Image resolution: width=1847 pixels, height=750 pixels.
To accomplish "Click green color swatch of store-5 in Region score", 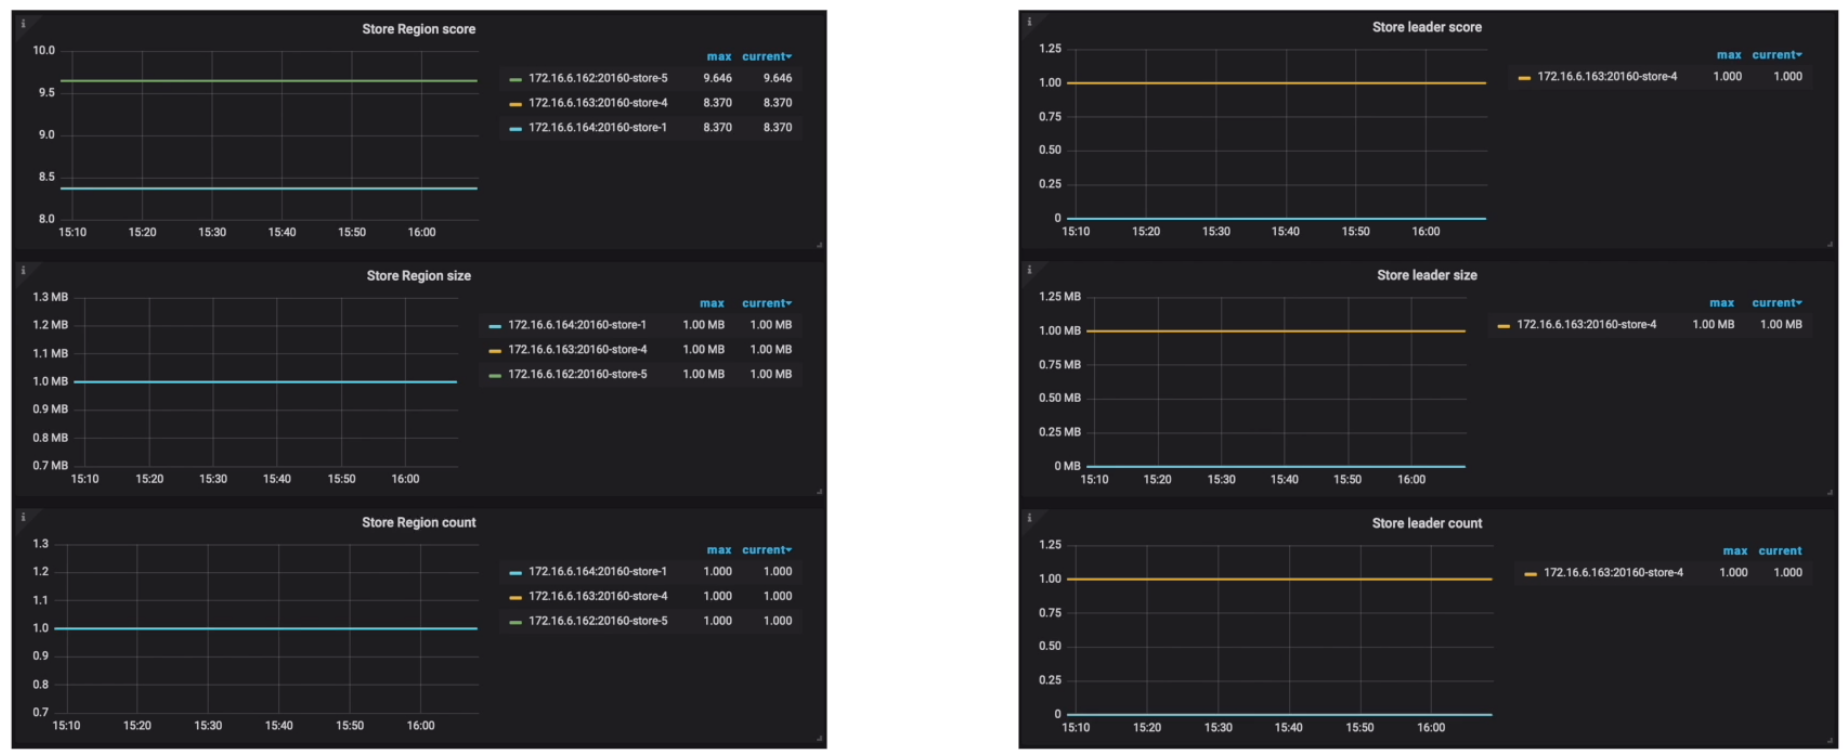I will click(516, 79).
